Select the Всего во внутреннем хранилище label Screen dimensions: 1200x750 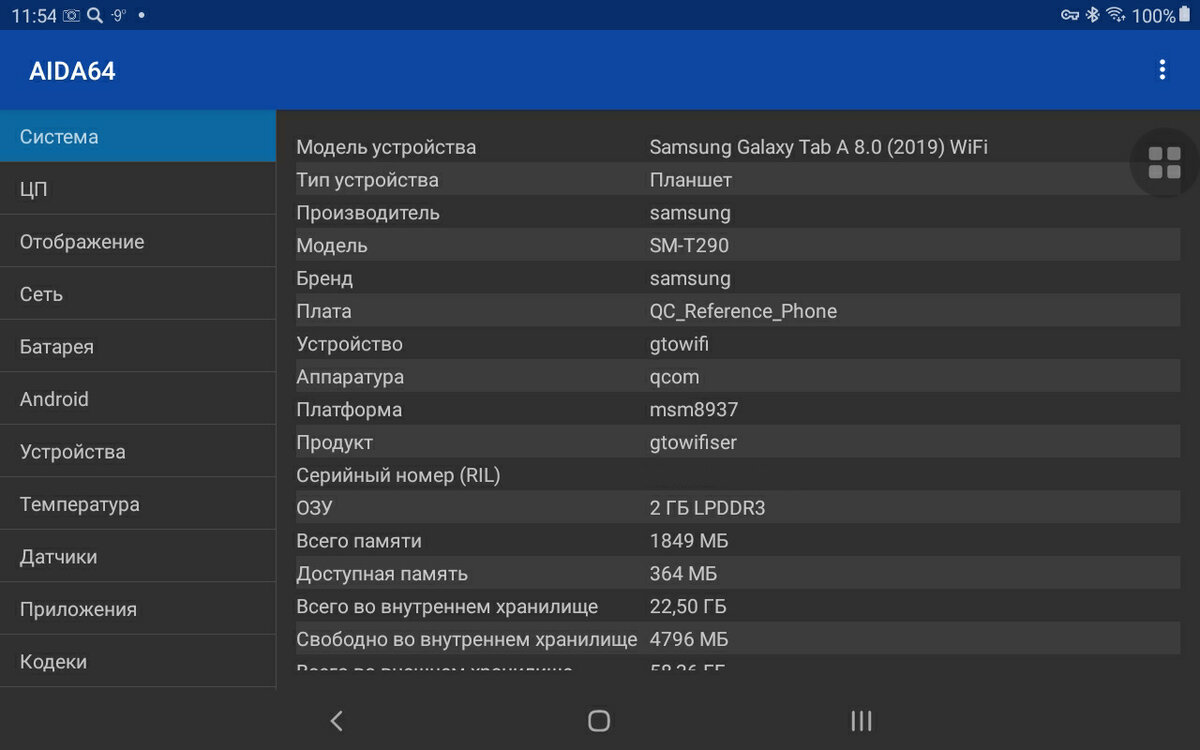pos(447,607)
